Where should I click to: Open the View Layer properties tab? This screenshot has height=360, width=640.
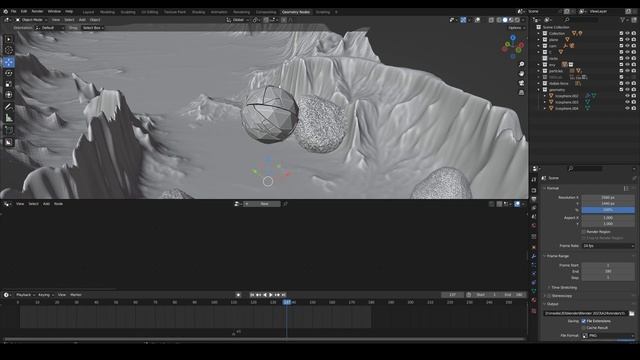[x=534, y=208]
